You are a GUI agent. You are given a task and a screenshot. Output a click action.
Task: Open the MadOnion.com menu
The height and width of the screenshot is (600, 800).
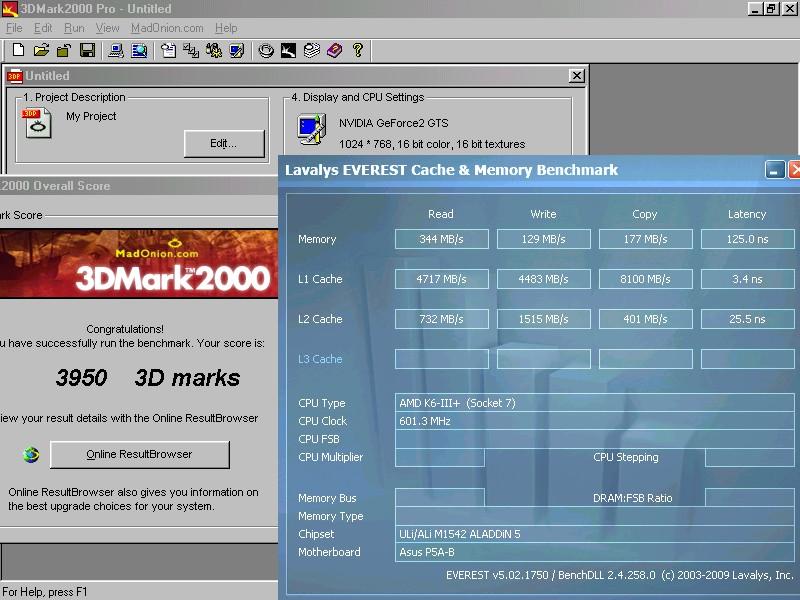167,28
